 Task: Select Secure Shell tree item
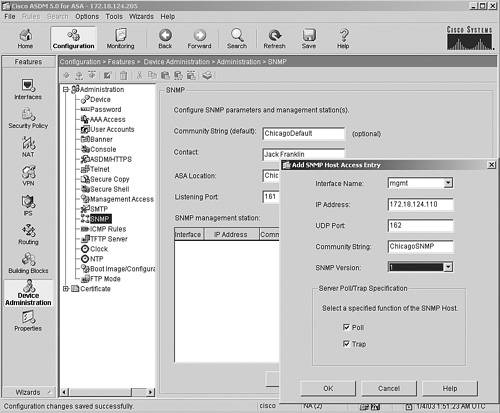pos(109,189)
